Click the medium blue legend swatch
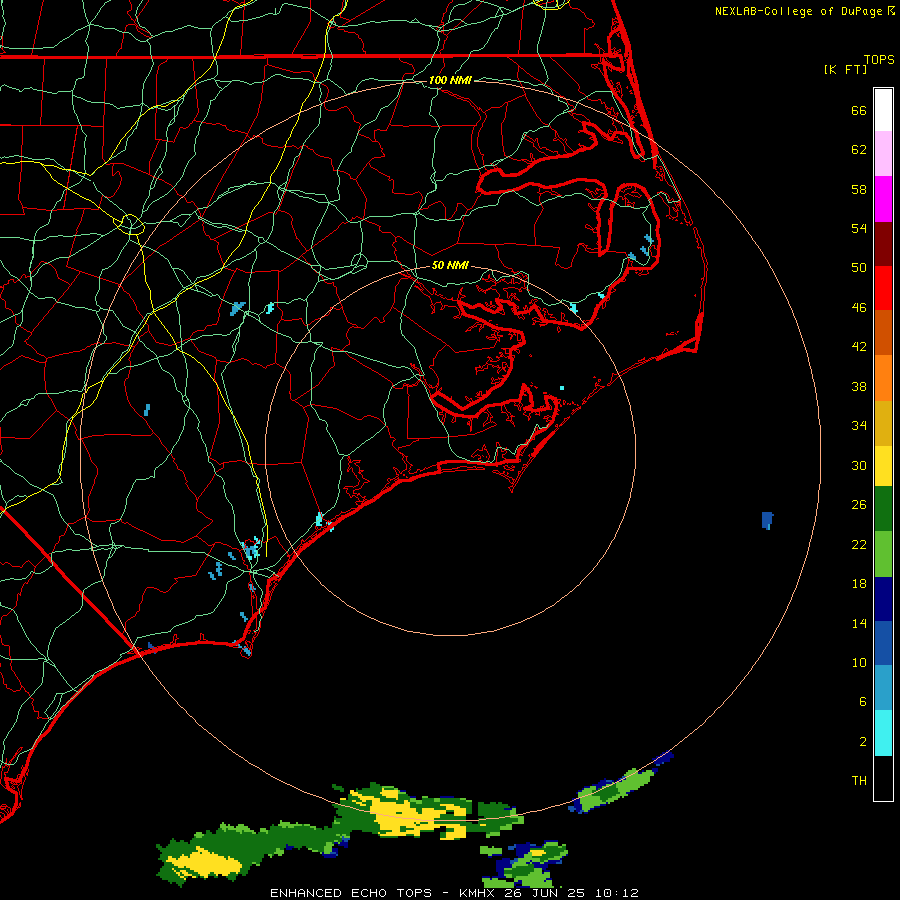The height and width of the screenshot is (900, 900). pos(883,643)
